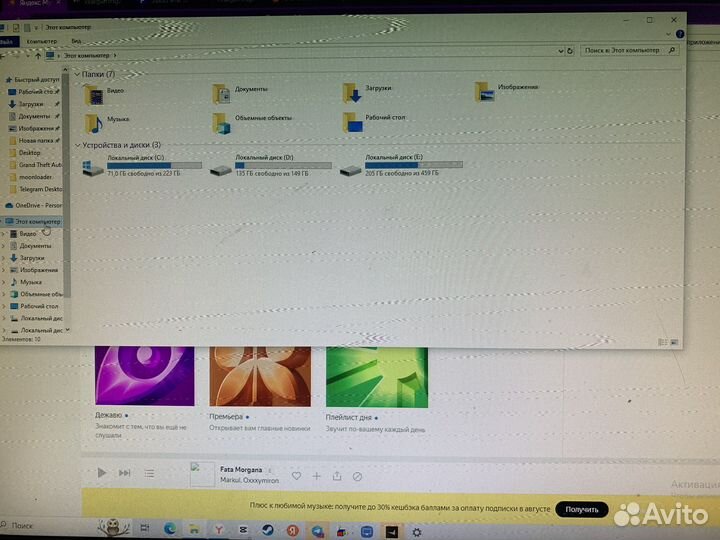
Task: Open the Документы folder in main pane
Action: 222,93
